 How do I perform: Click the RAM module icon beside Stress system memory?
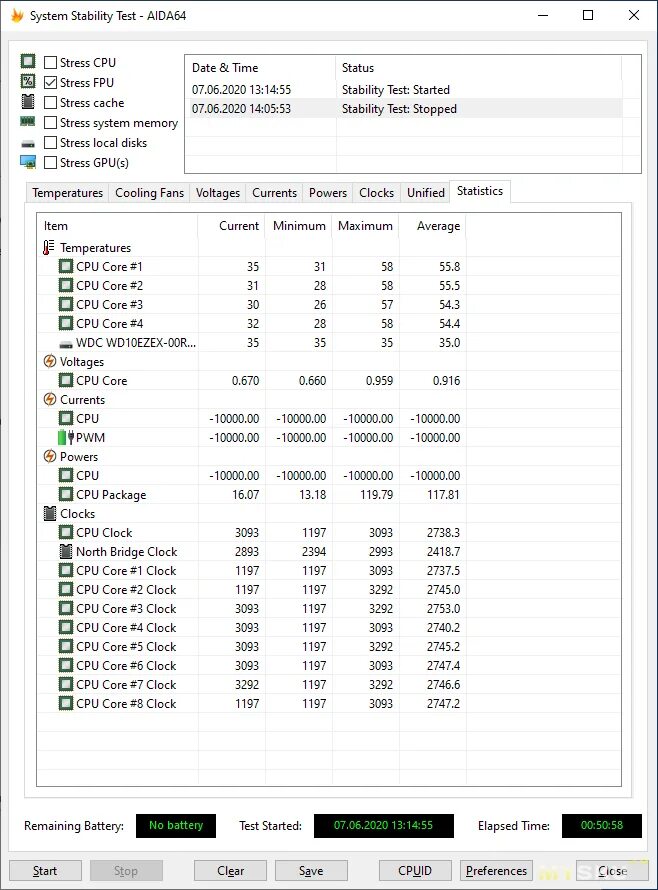tap(28, 121)
